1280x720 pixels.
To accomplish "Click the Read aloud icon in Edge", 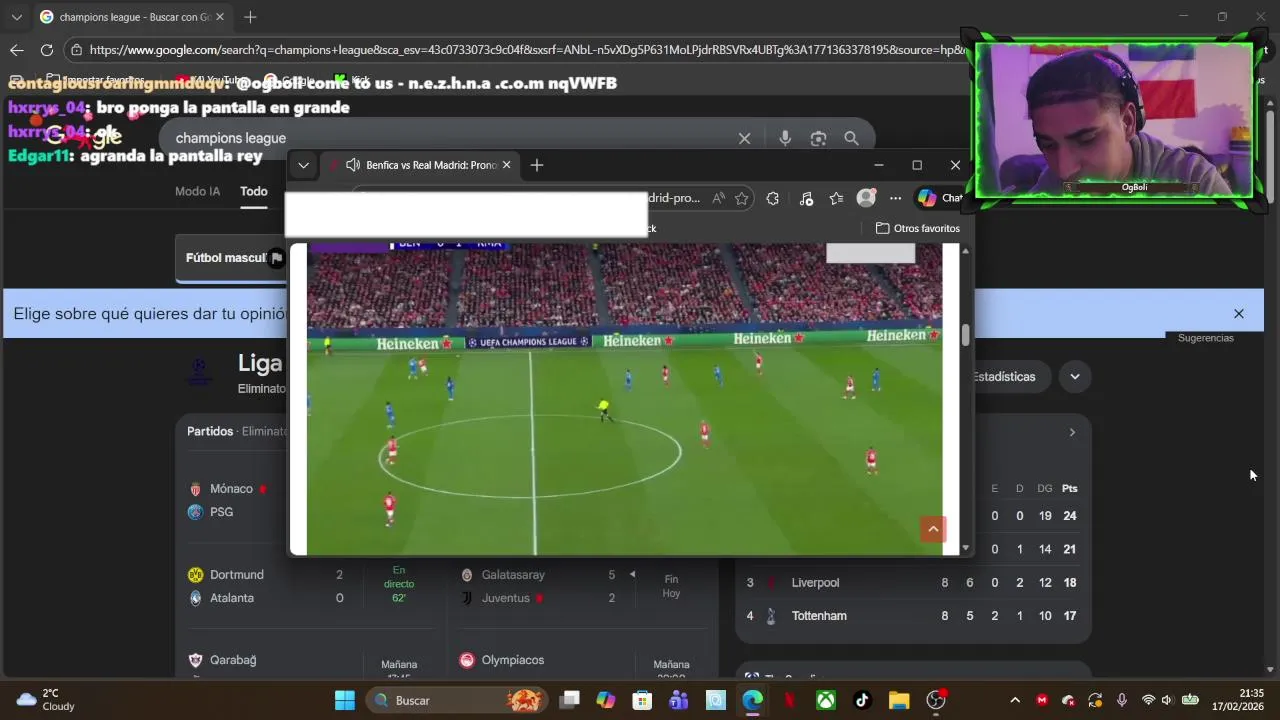I will (x=718, y=198).
